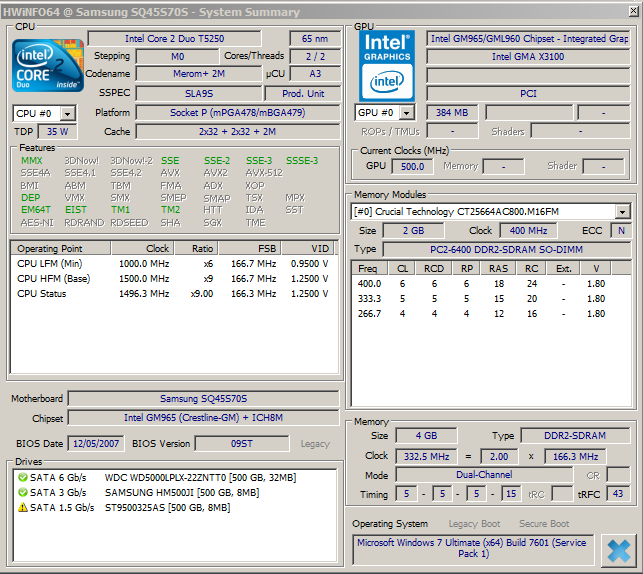
Task: Open the CPU #0 selector dropdown
Action: pos(67,114)
